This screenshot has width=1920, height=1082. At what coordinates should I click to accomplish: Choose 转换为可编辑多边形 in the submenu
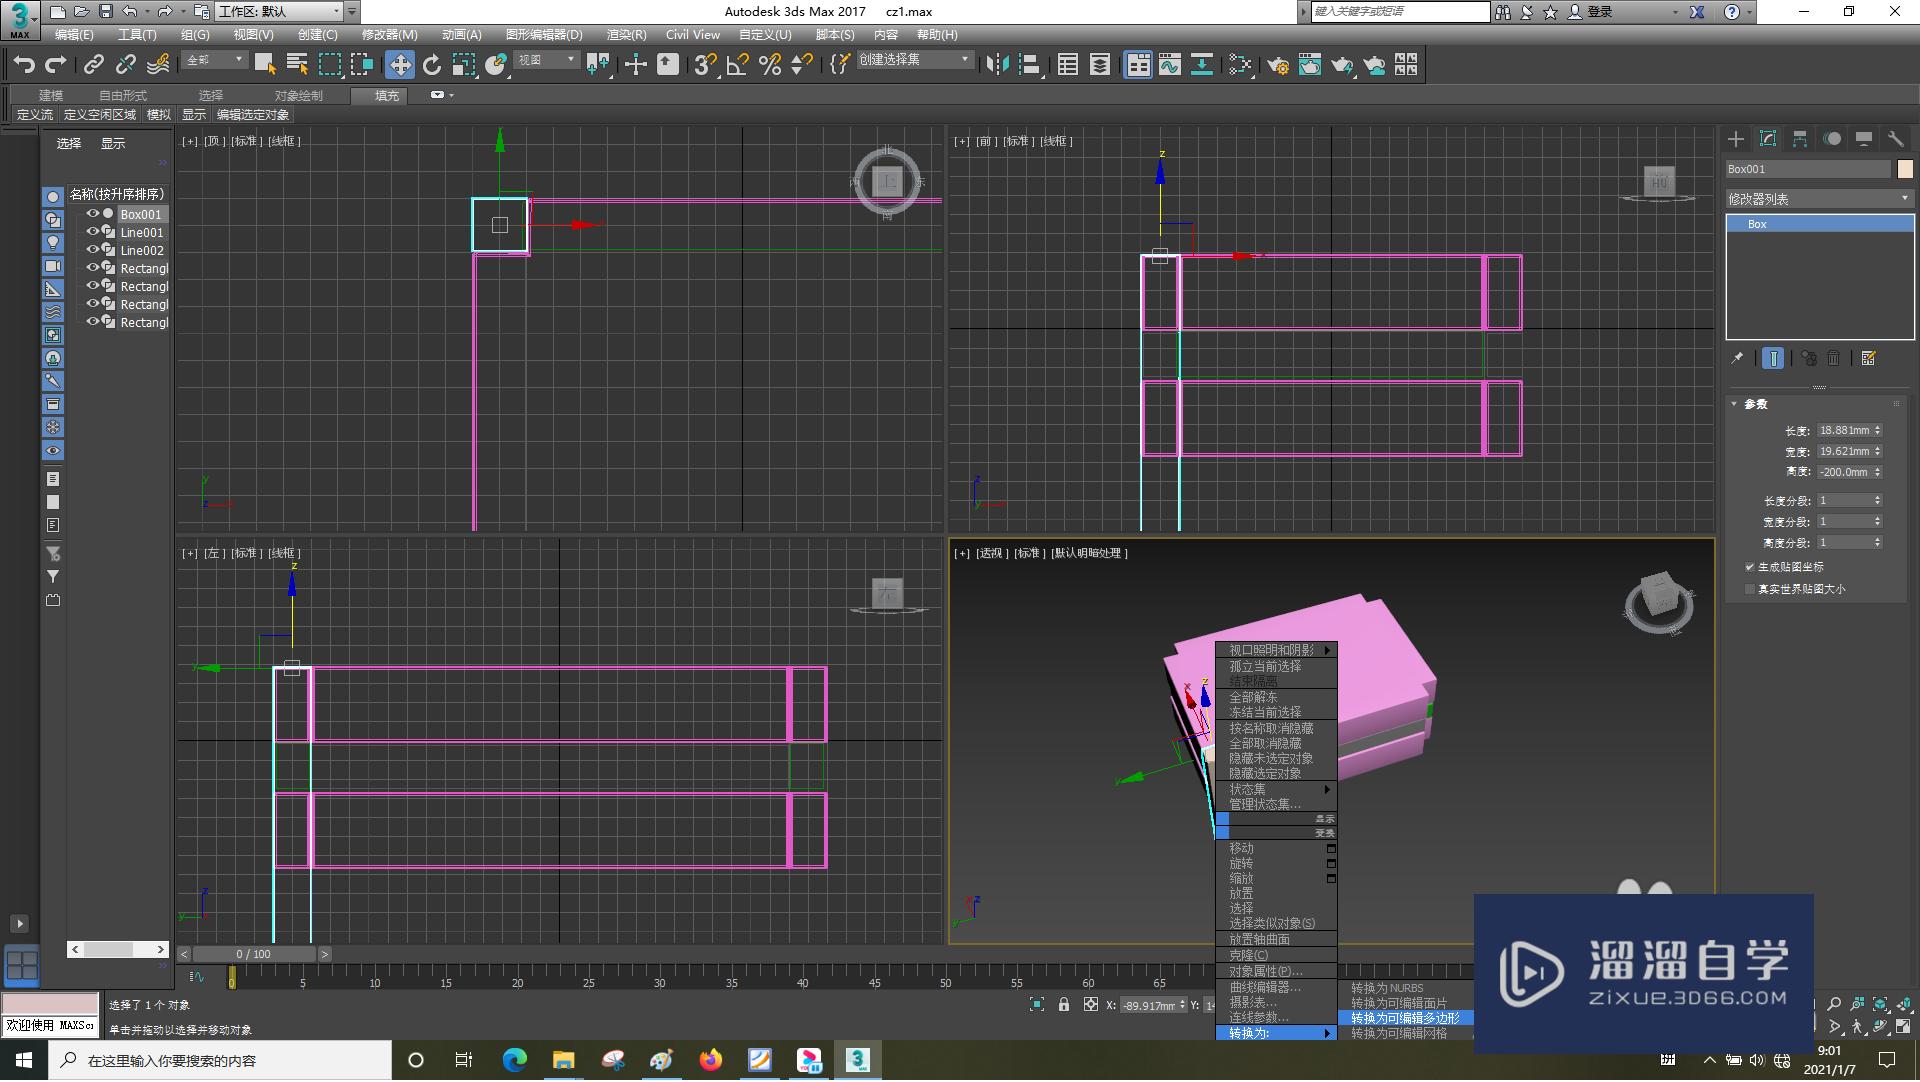pyautogui.click(x=1405, y=1018)
